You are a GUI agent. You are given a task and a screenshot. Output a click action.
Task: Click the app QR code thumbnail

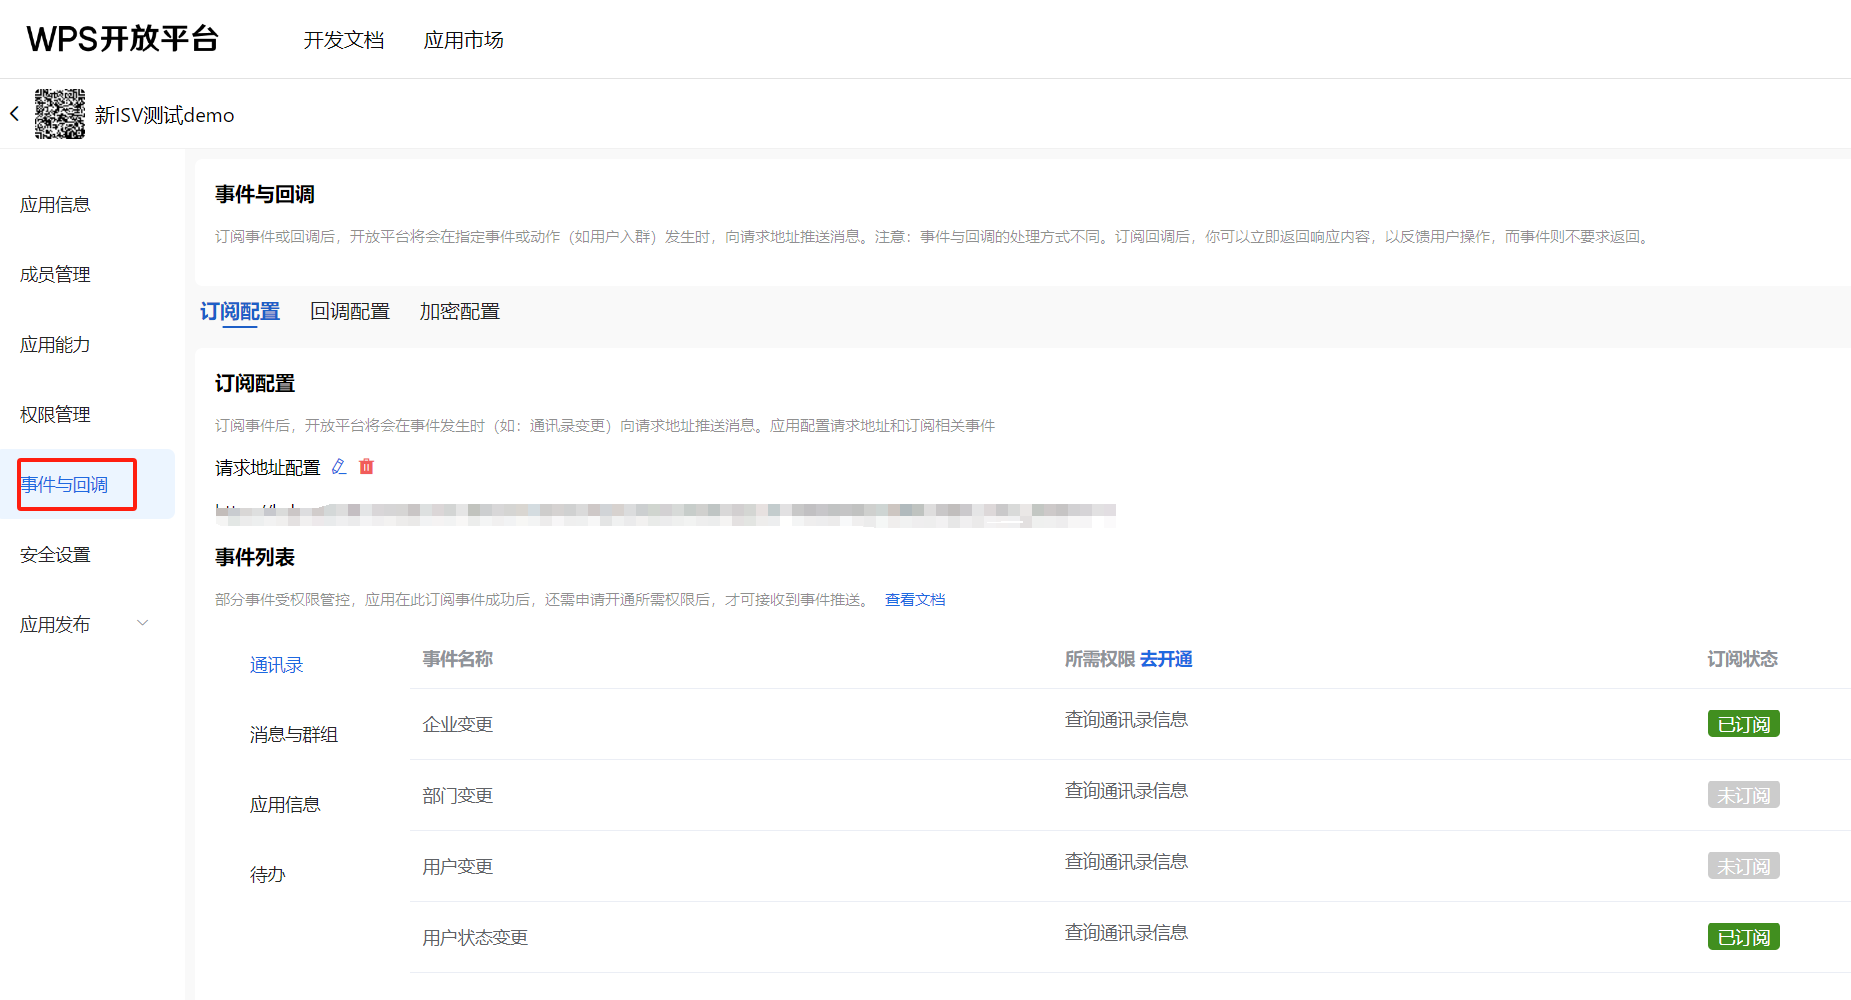click(x=60, y=114)
